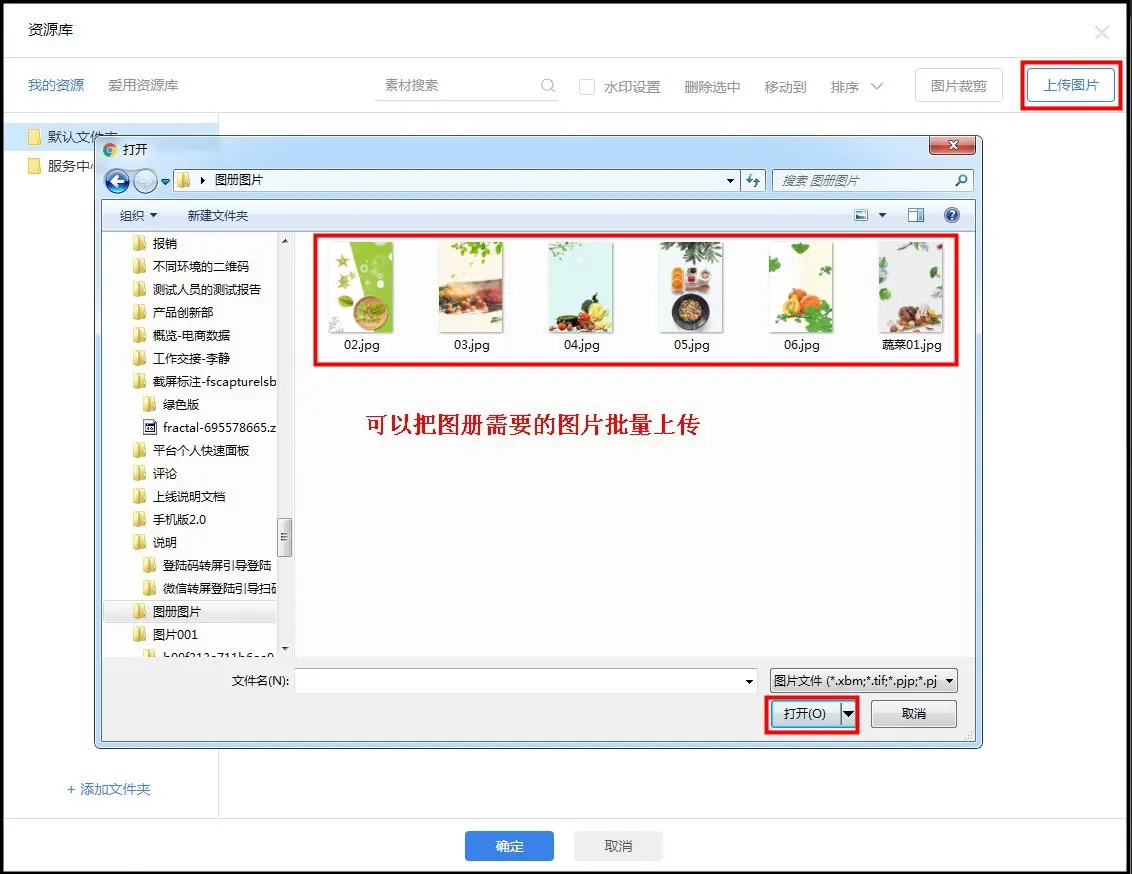Open the 图片文件 file type dropdown
Viewport: 1132px width, 874px height.
tap(864, 681)
